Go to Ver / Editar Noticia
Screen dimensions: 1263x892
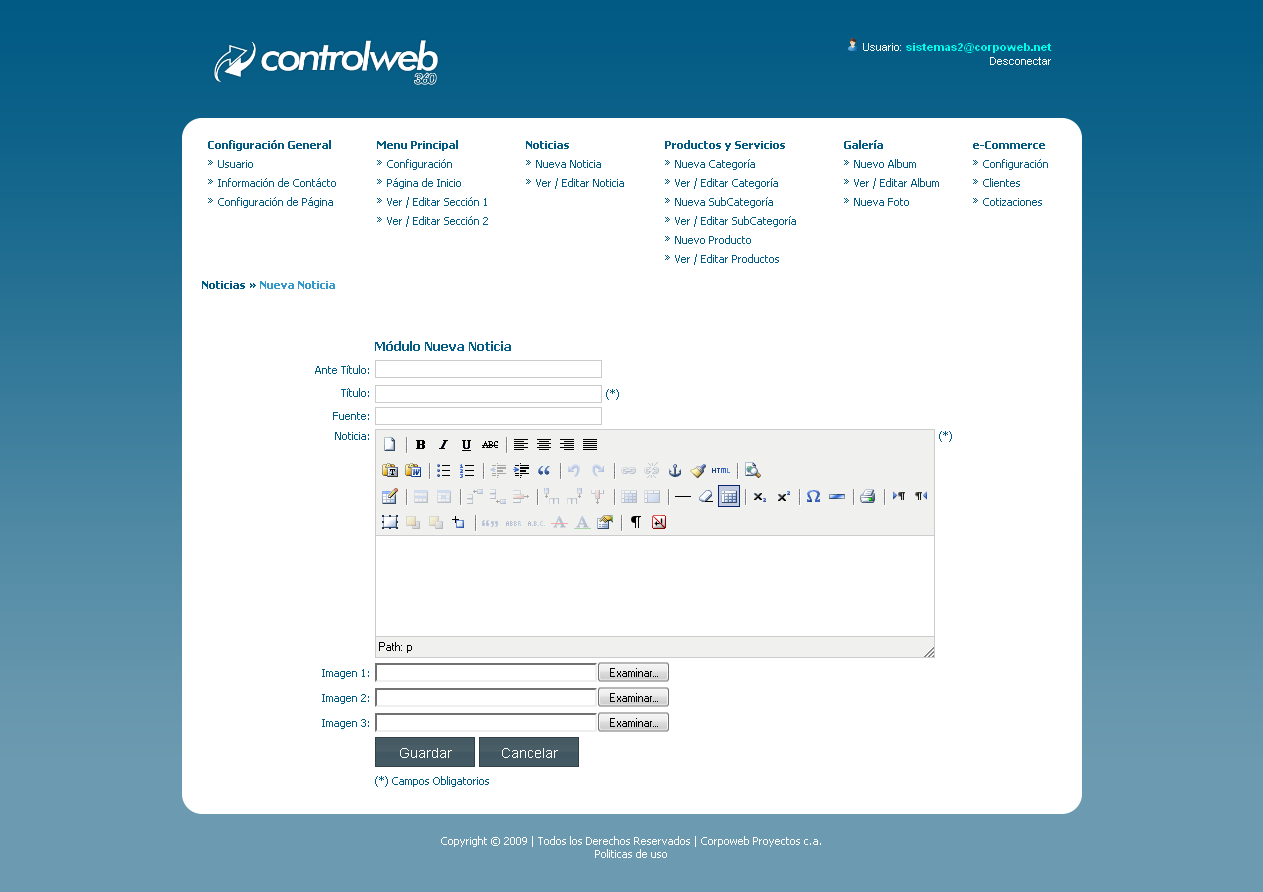coord(579,183)
